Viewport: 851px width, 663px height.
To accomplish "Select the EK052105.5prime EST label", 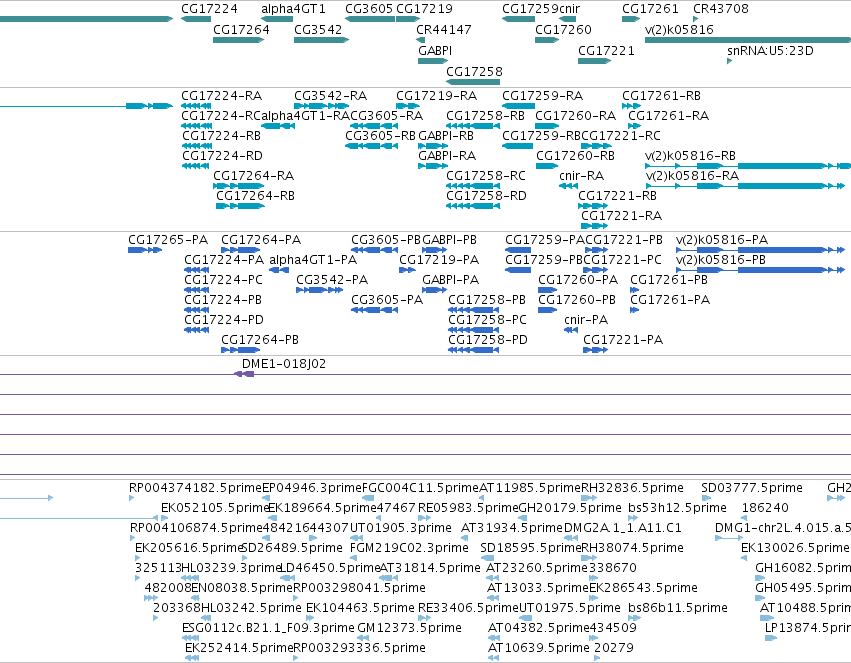I will [x=214, y=508].
